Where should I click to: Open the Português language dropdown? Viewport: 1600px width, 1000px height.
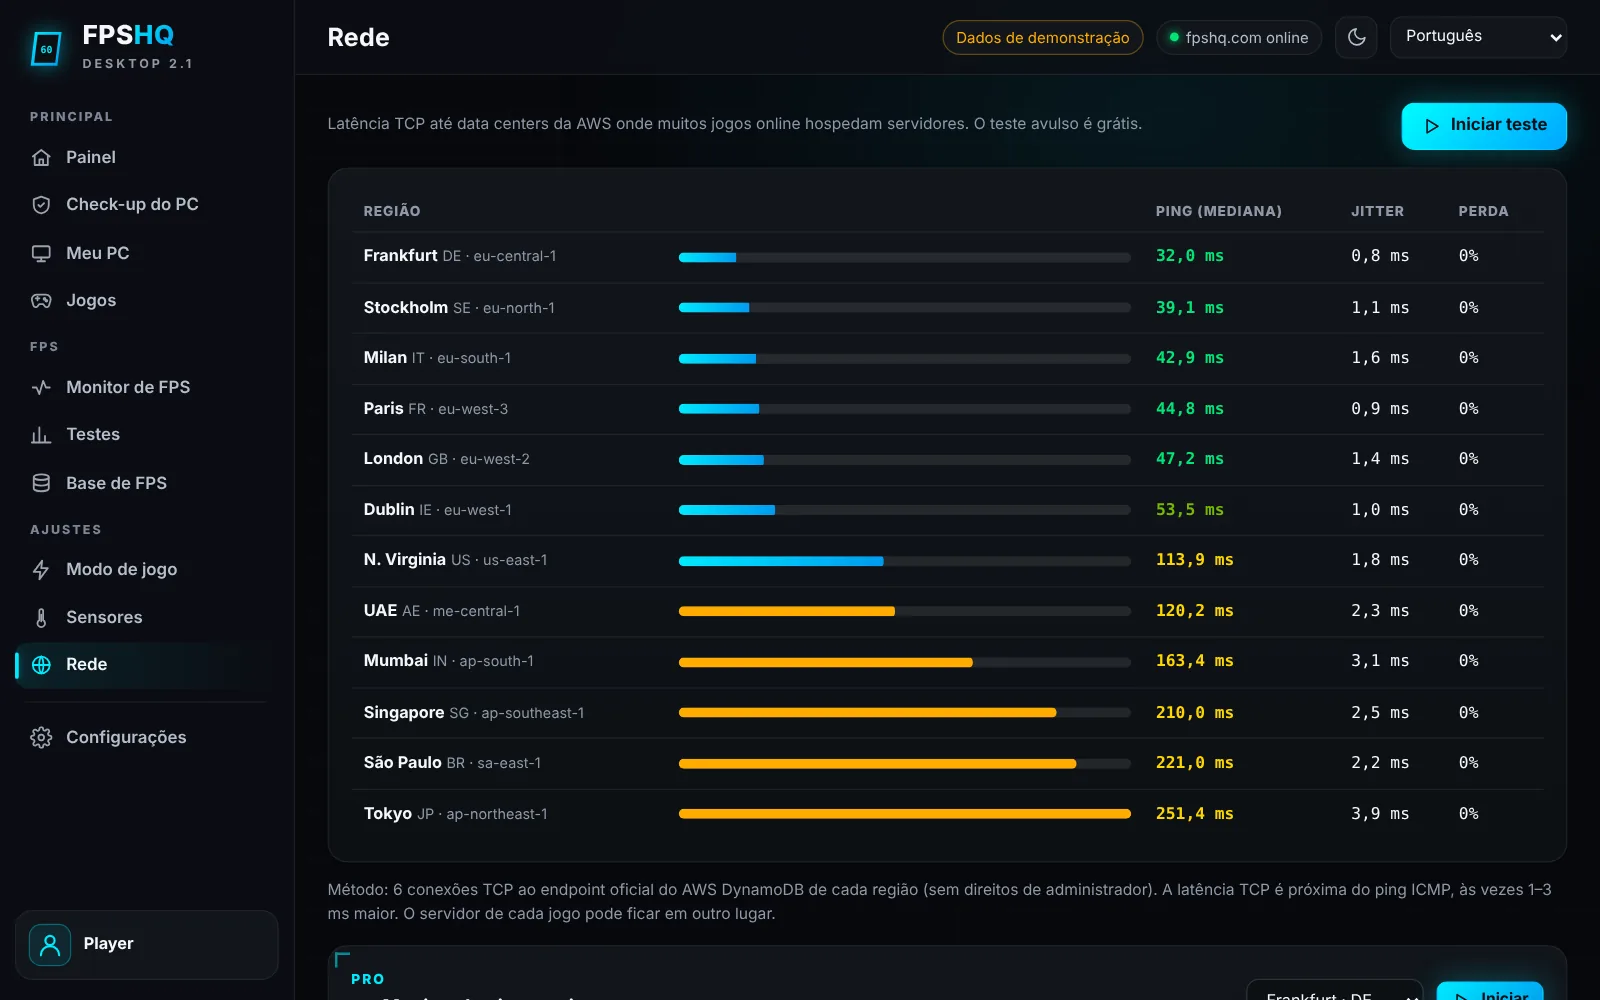pos(1478,37)
